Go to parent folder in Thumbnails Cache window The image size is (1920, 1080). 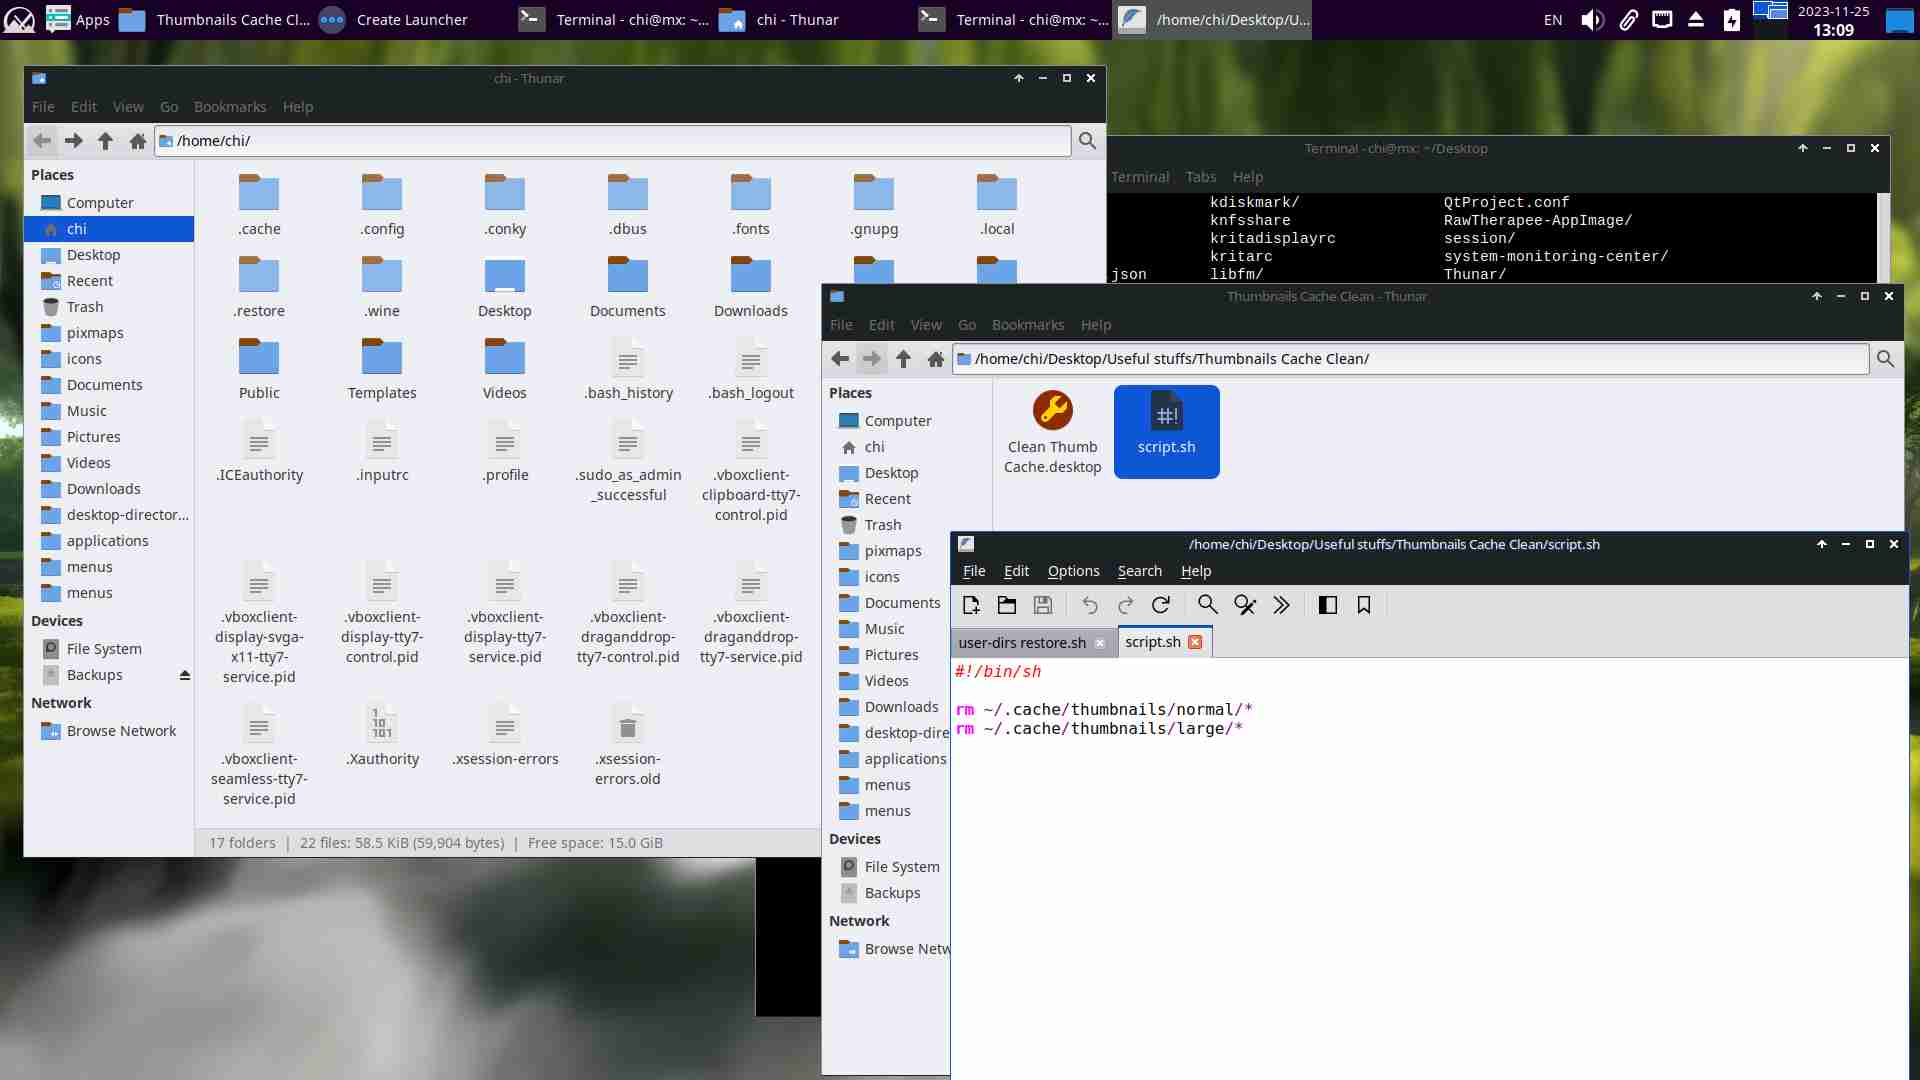(903, 359)
